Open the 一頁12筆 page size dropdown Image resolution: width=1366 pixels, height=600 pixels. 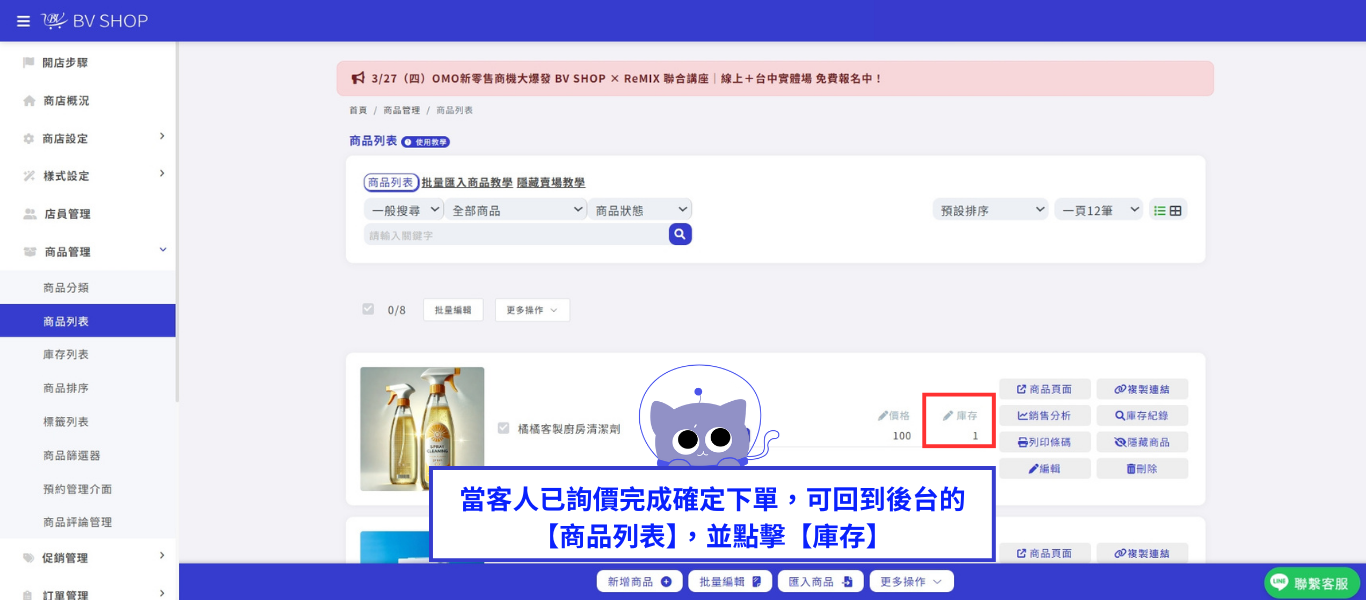1098,210
